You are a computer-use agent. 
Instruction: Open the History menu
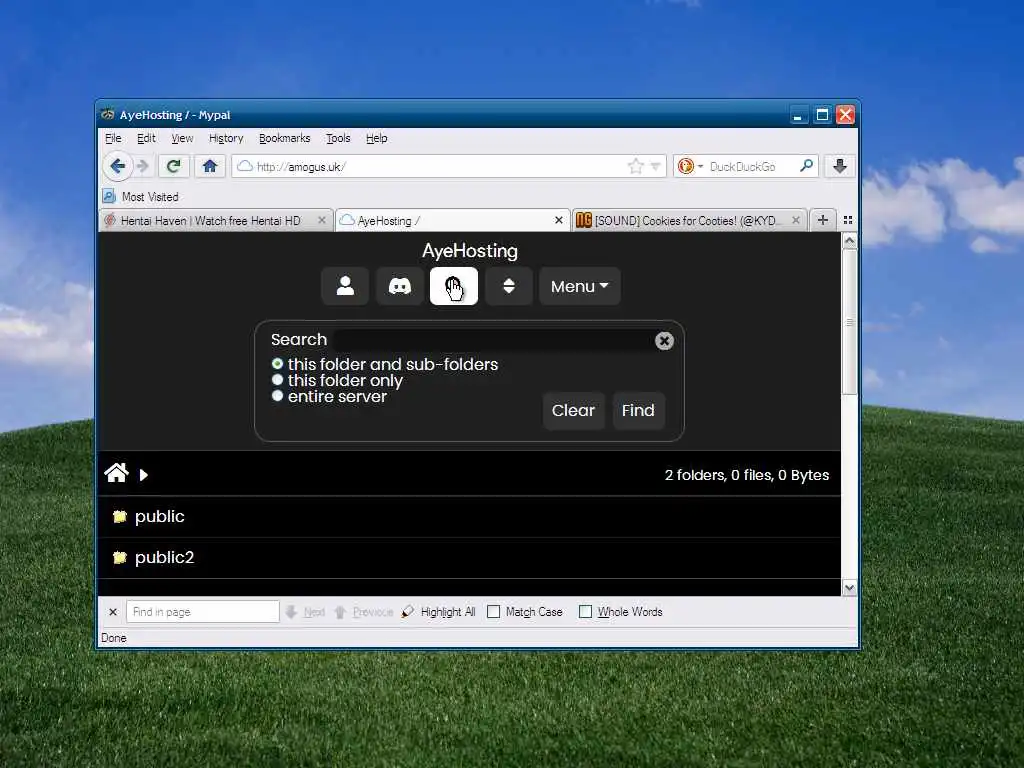coord(226,138)
